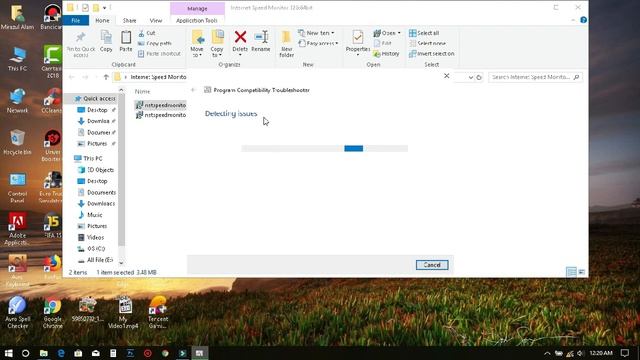Open Music folder in navigation pane

click(x=91, y=215)
